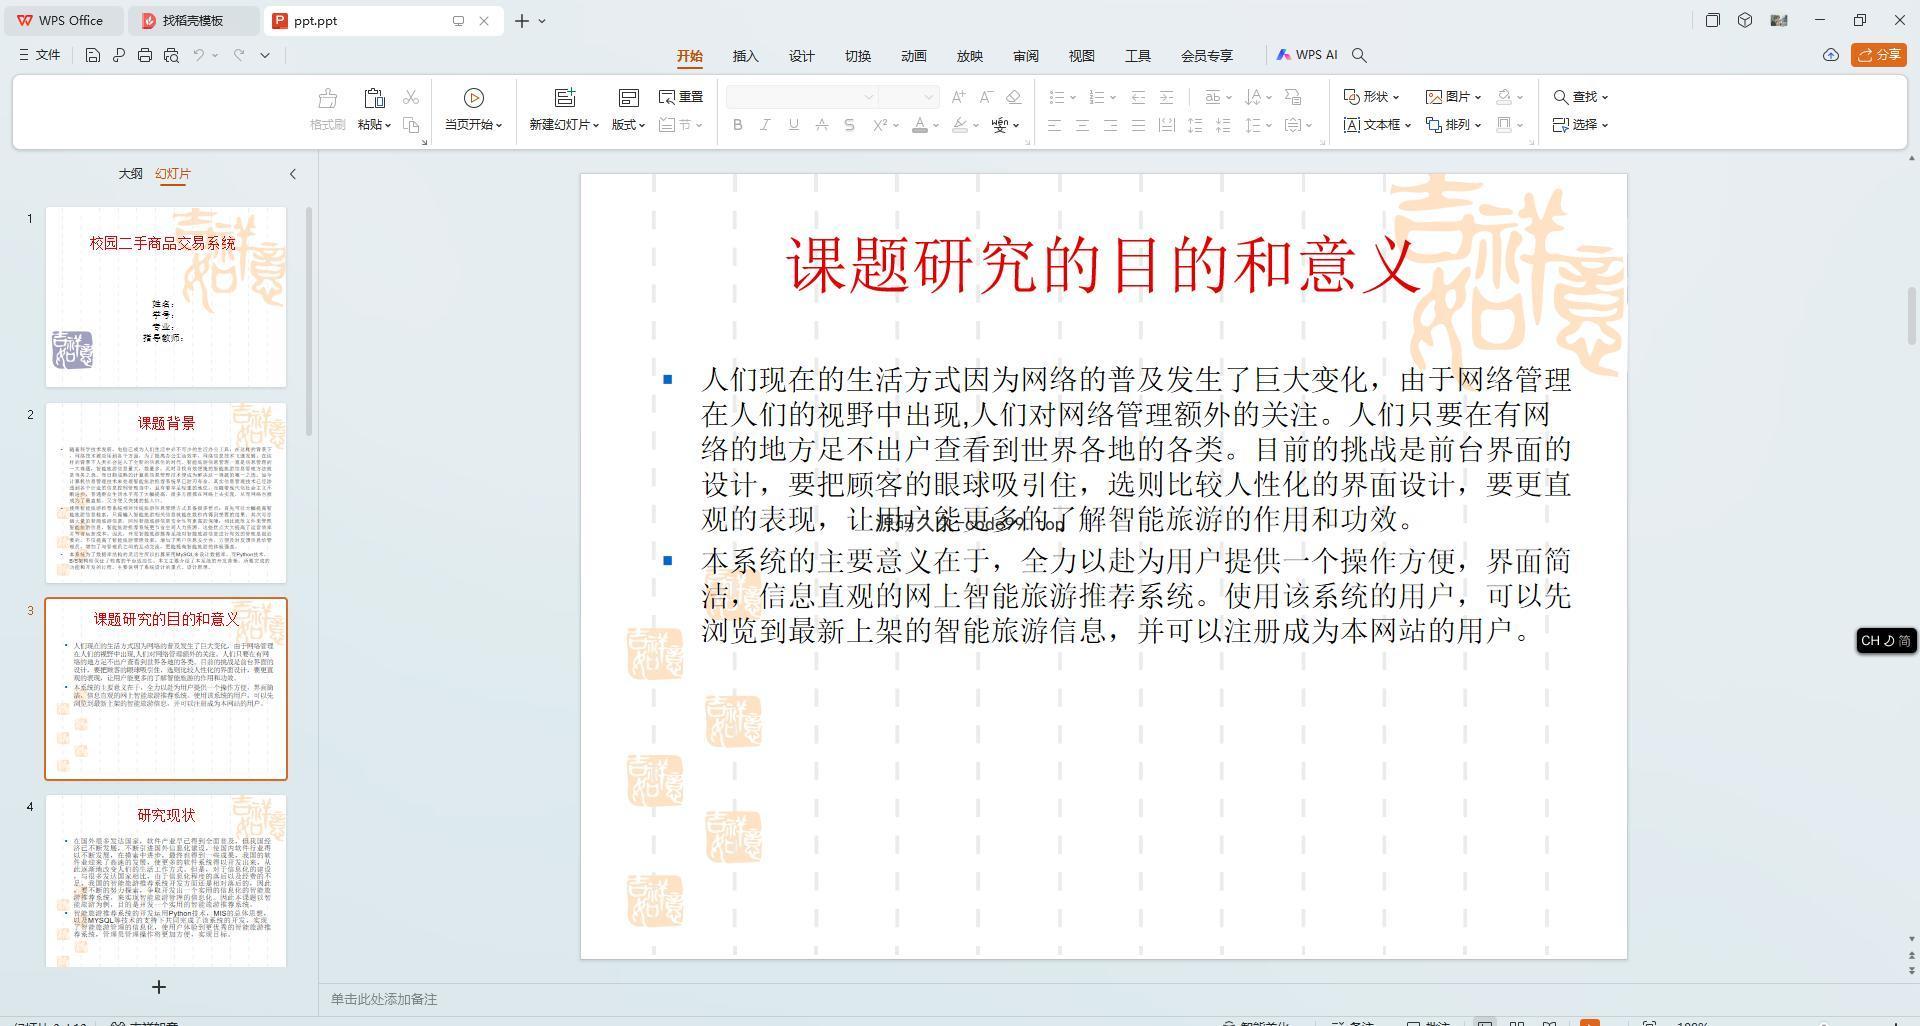The width and height of the screenshot is (1920, 1026).
Task: Collapse the slide thumbnail pane
Action: (293, 174)
